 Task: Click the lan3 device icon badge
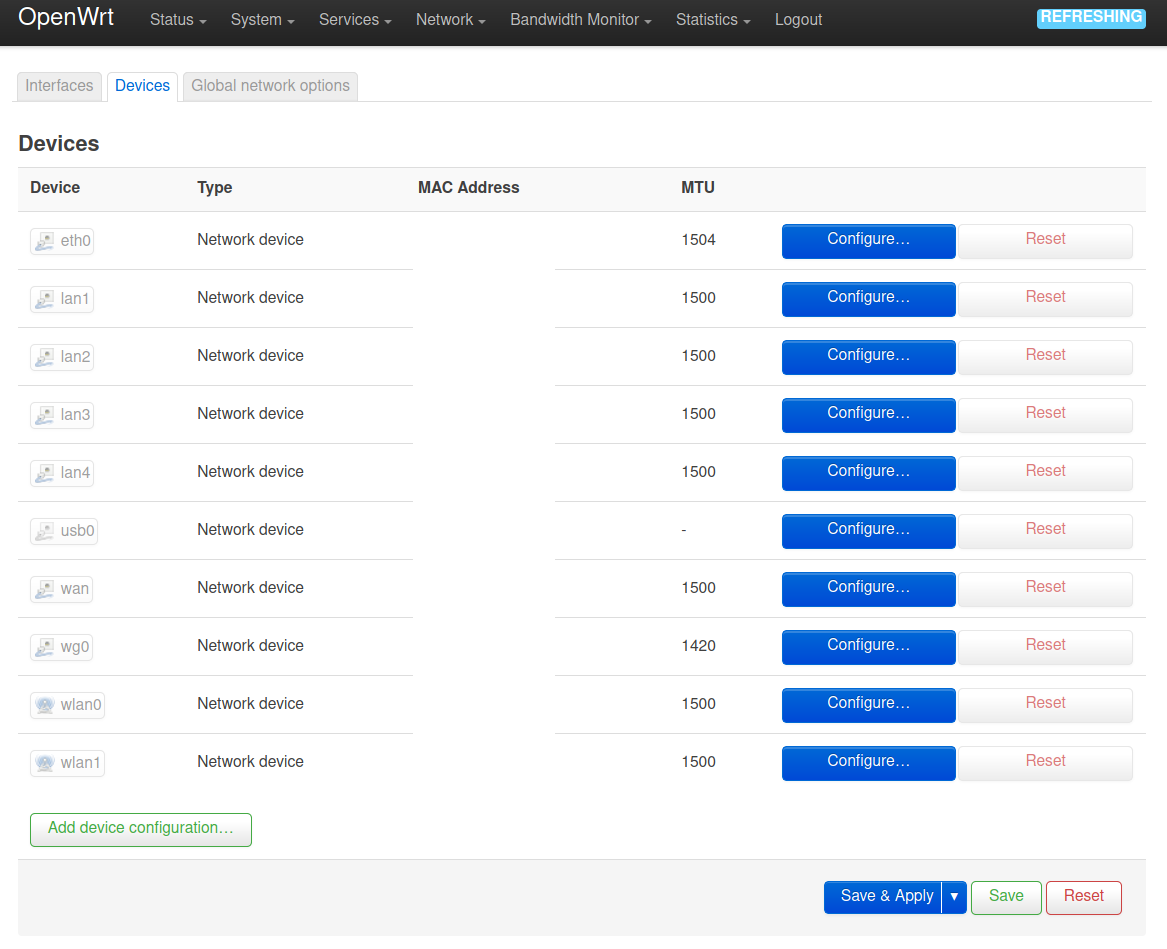click(62, 415)
